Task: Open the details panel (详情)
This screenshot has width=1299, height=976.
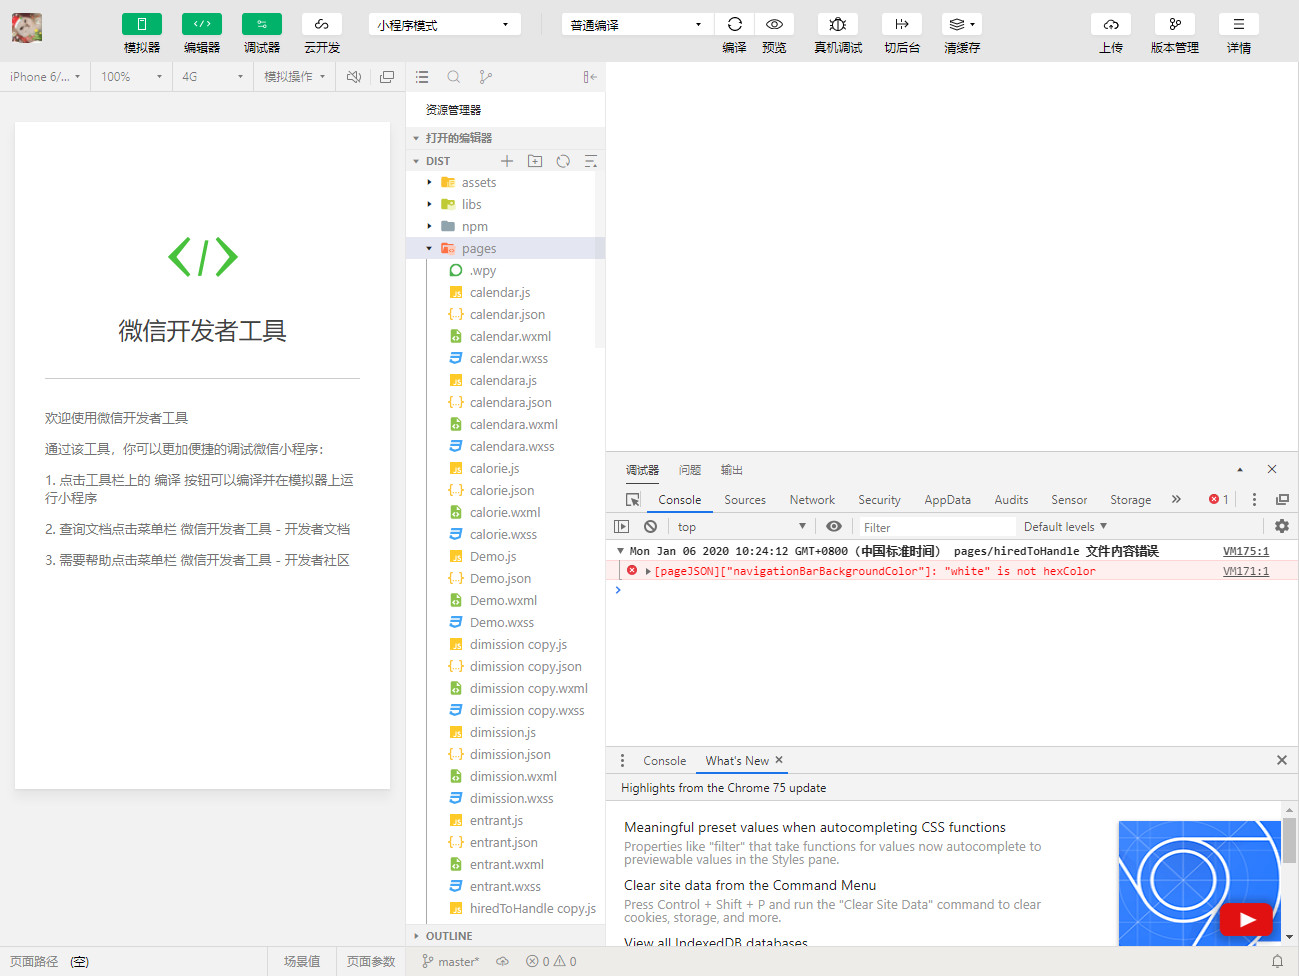Action: point(1239,24)
